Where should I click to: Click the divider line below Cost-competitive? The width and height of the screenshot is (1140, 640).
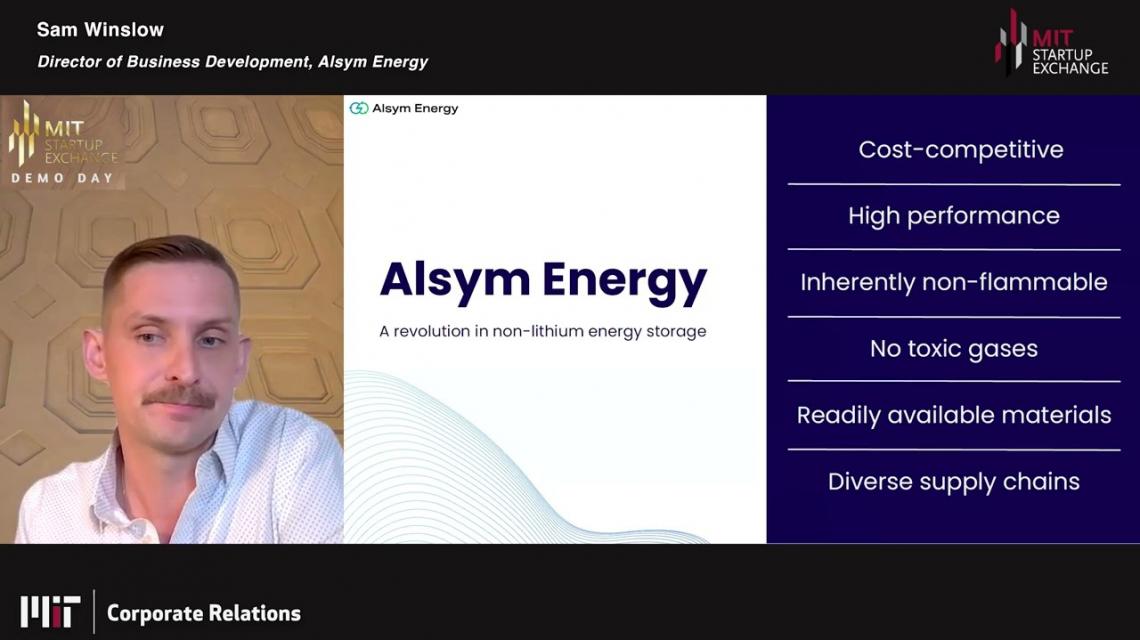coord(953,184)
